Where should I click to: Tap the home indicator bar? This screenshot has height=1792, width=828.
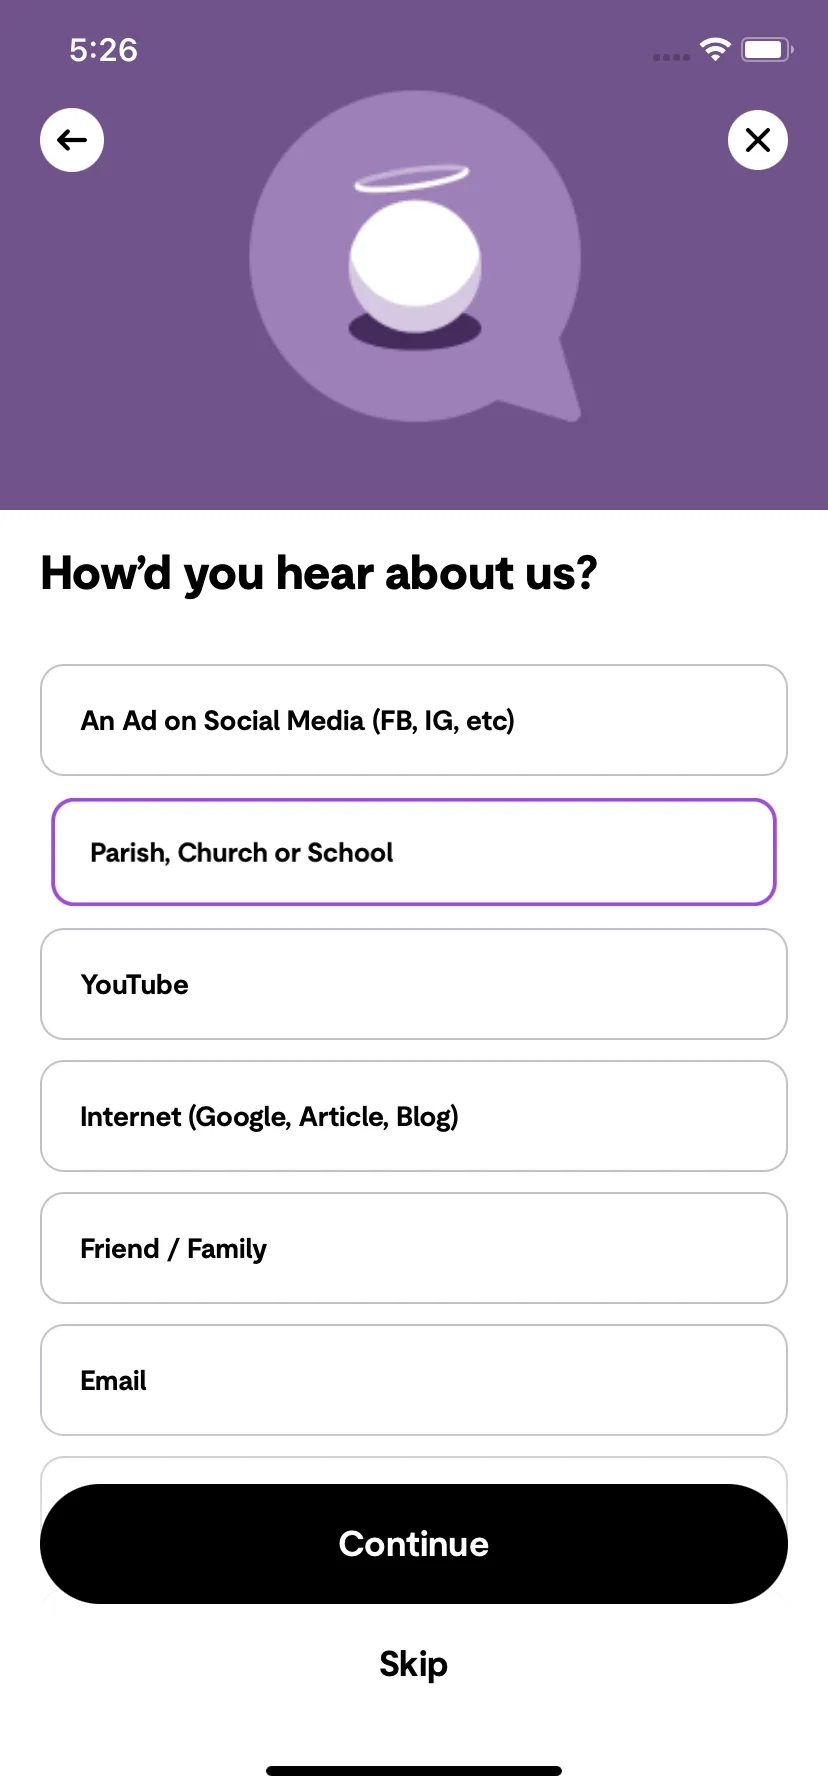point(414,1771)
